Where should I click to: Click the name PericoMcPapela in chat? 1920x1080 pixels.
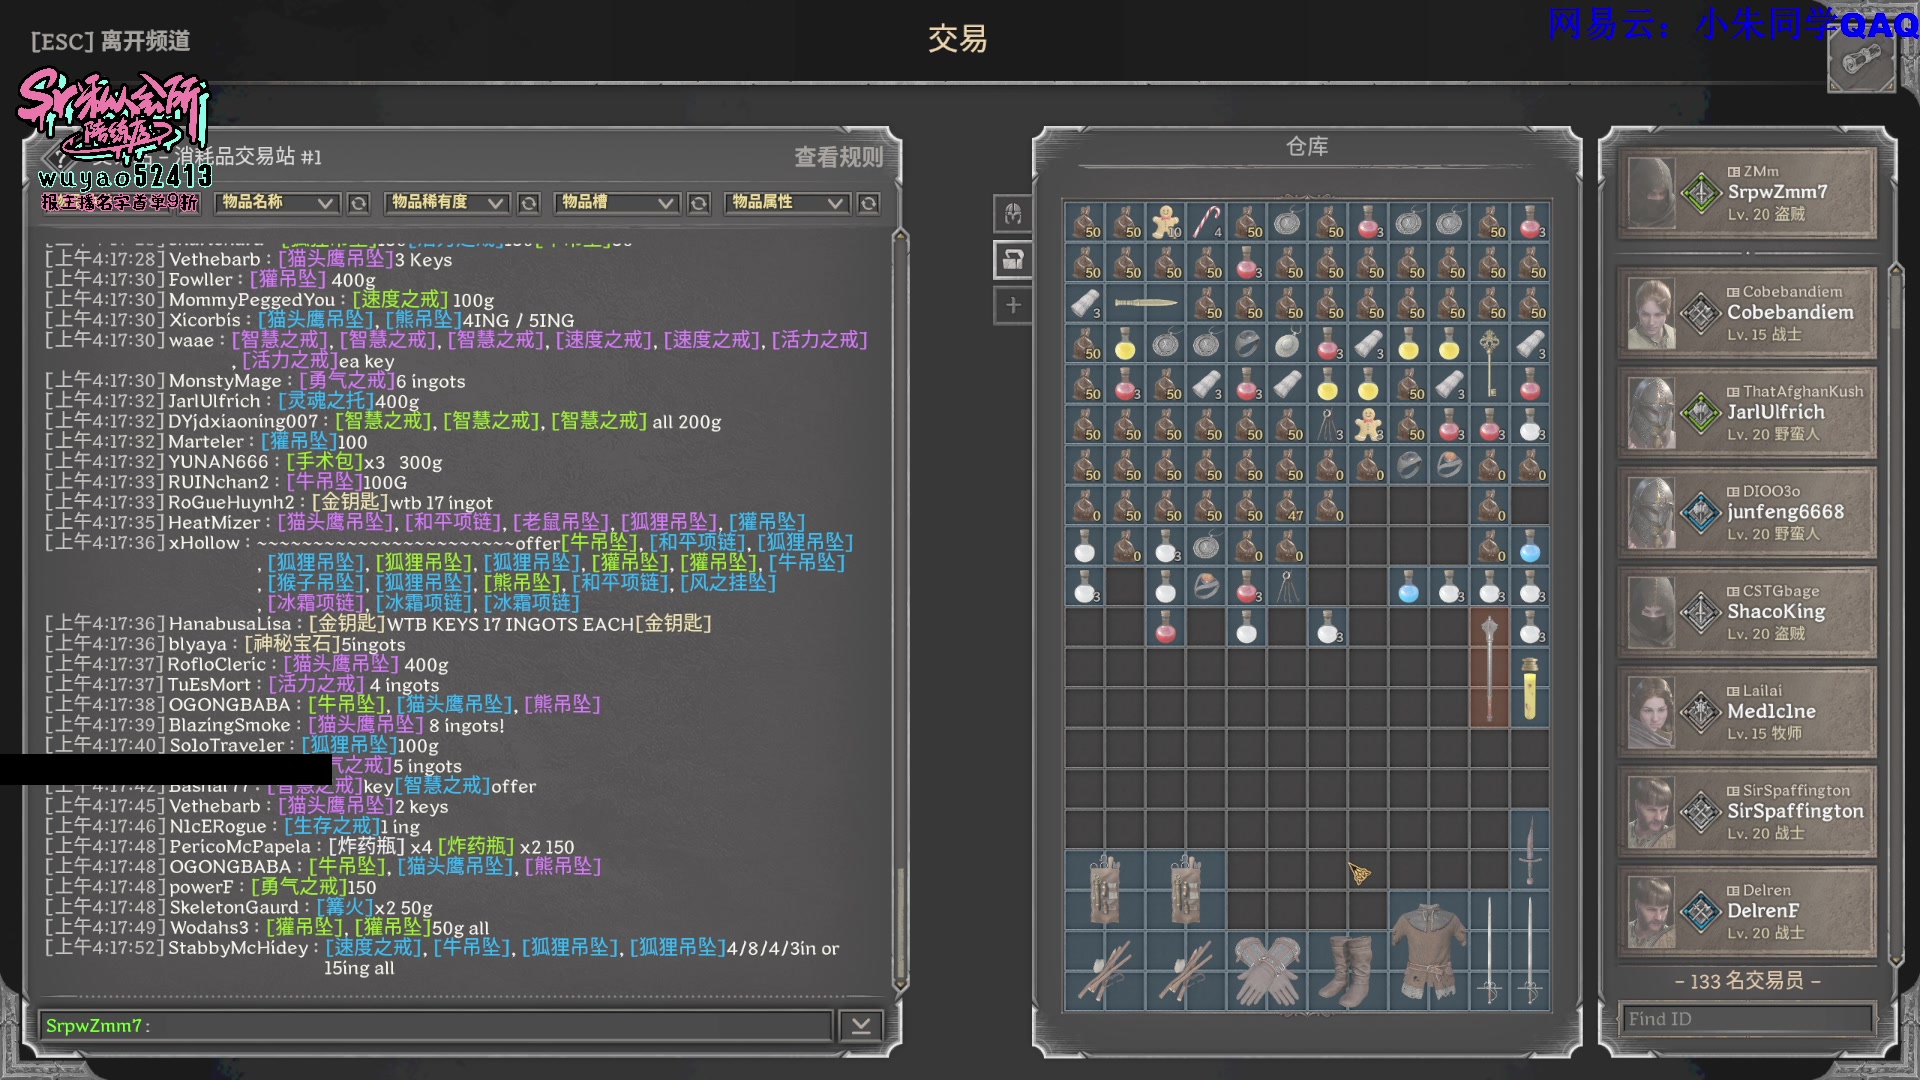click(x=240, y=846)
